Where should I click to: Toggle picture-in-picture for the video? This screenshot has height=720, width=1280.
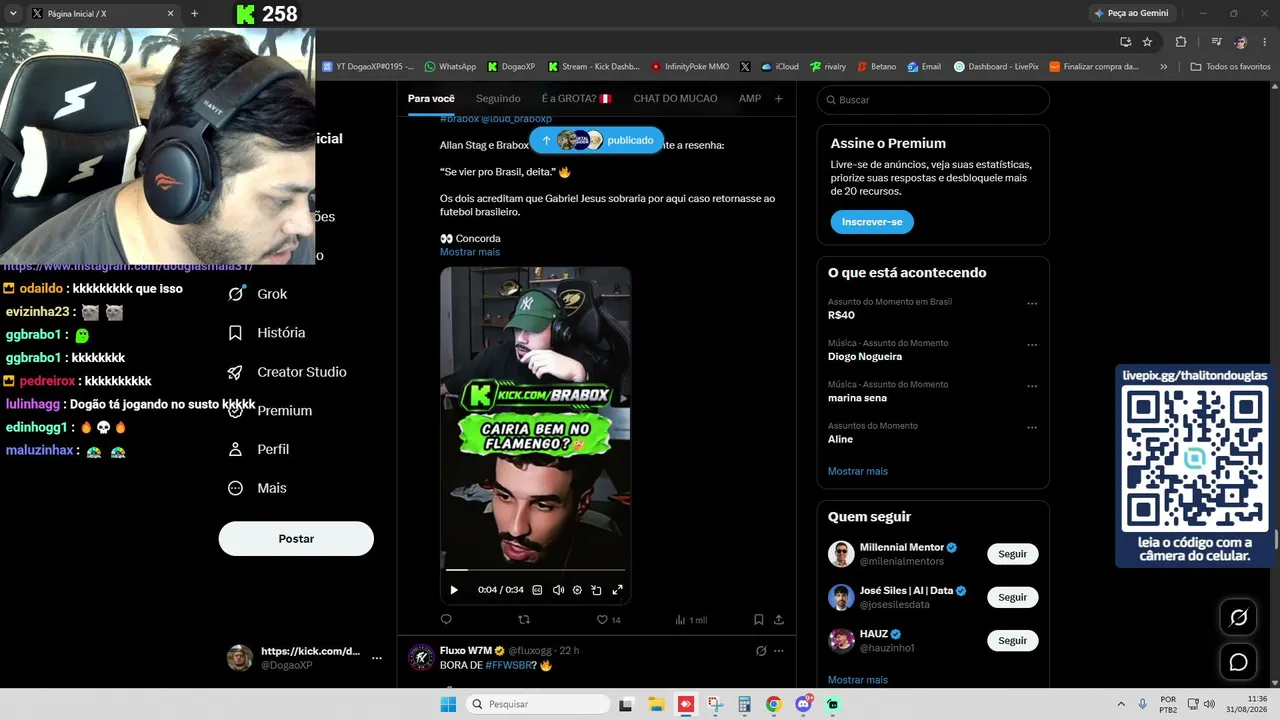597,590
